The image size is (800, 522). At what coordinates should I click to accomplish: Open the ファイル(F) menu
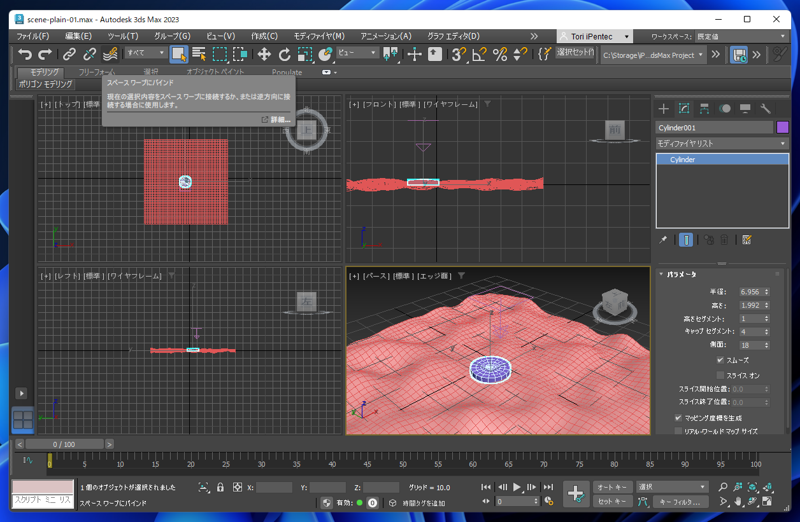click(33, 36)
